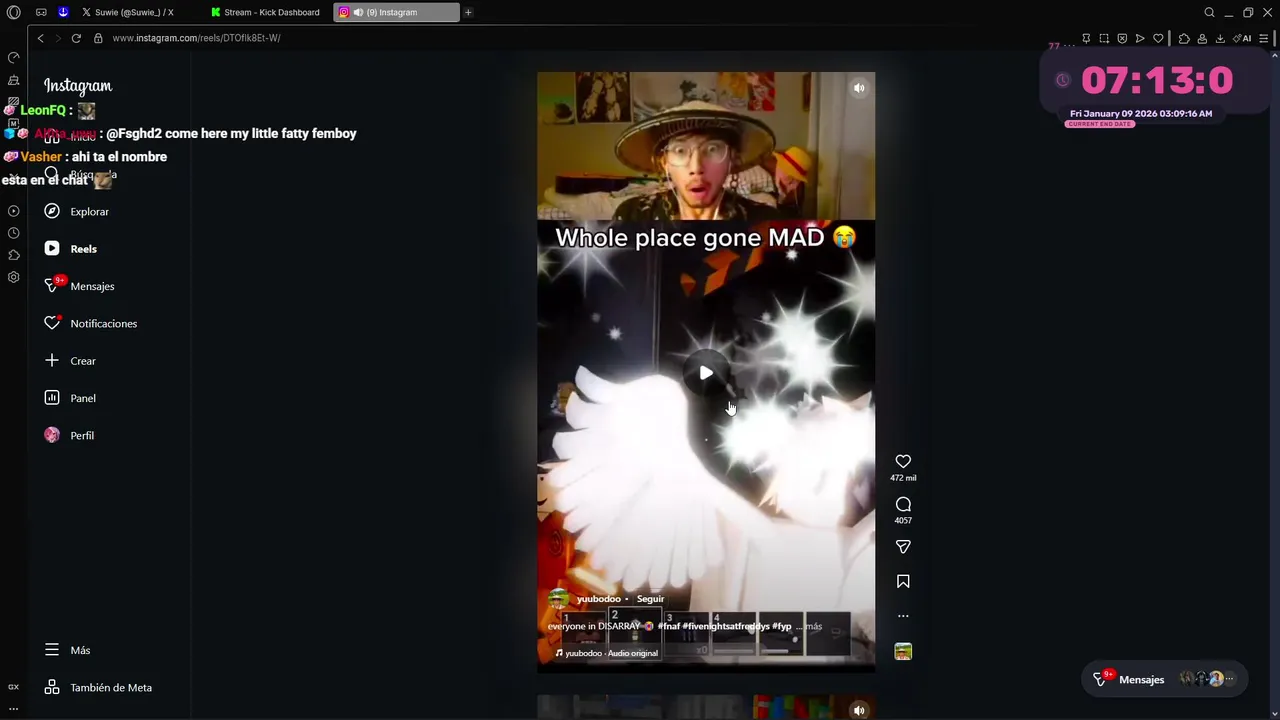
Task: Open browser tab search magnifier
Action: tap(1209, 12)
